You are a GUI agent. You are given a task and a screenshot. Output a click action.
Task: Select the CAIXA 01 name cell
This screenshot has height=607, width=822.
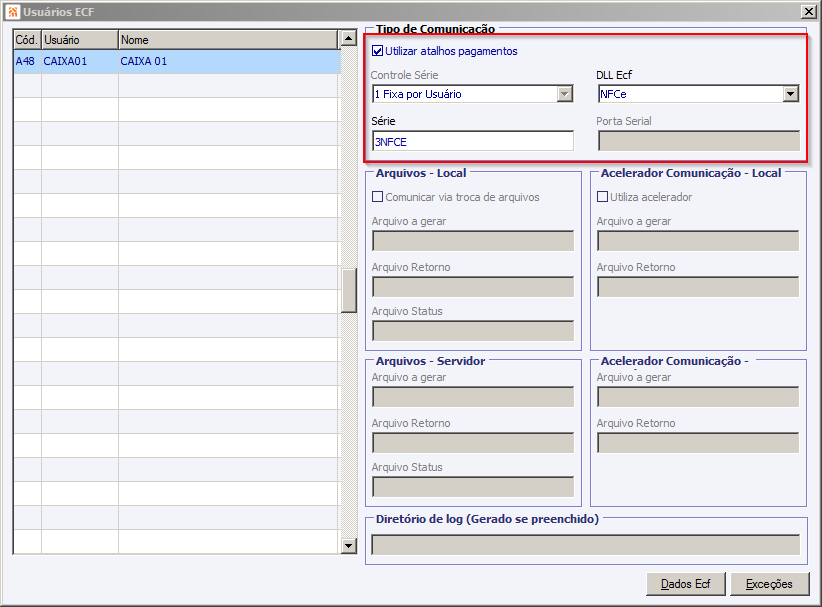pyautogui.click(x=228, y=61)
